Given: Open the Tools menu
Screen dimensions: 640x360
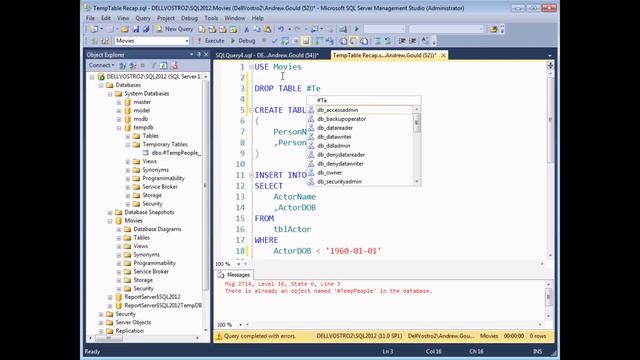Looking at the screenshot, I should 211,18.
